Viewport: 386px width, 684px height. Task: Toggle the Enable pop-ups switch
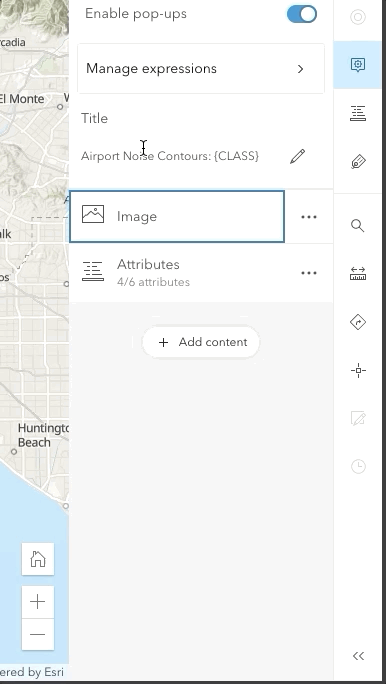tap(301, 14)
